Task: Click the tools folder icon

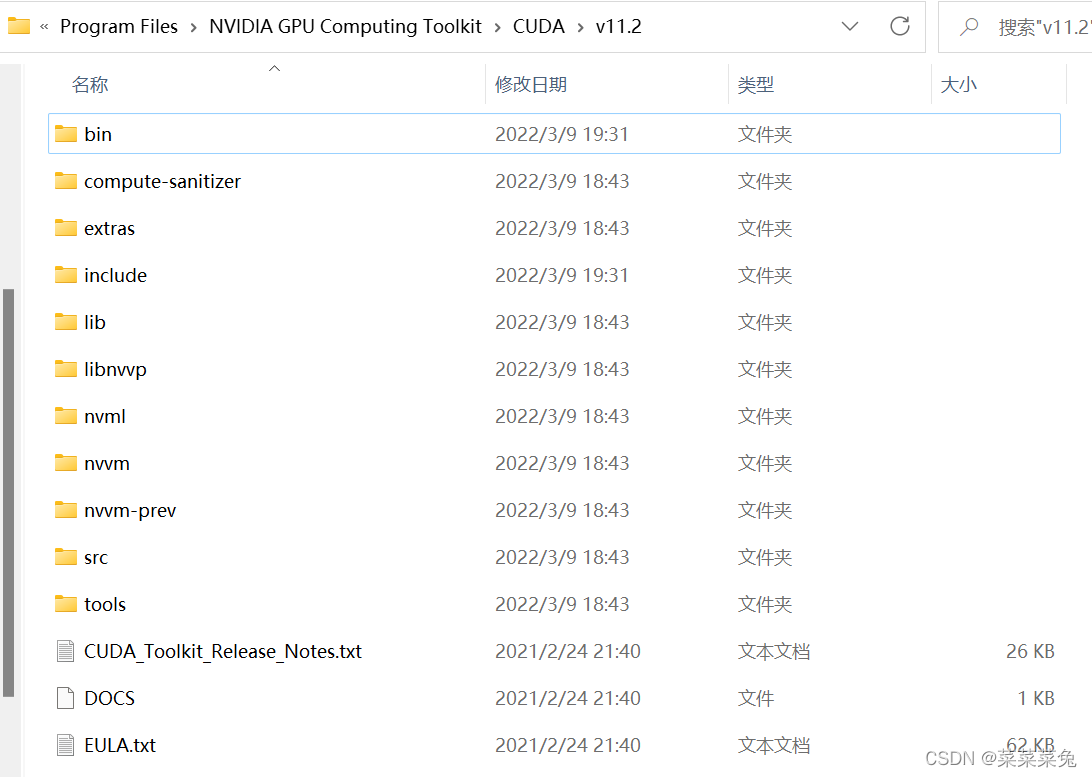Action: pos(65,604)
